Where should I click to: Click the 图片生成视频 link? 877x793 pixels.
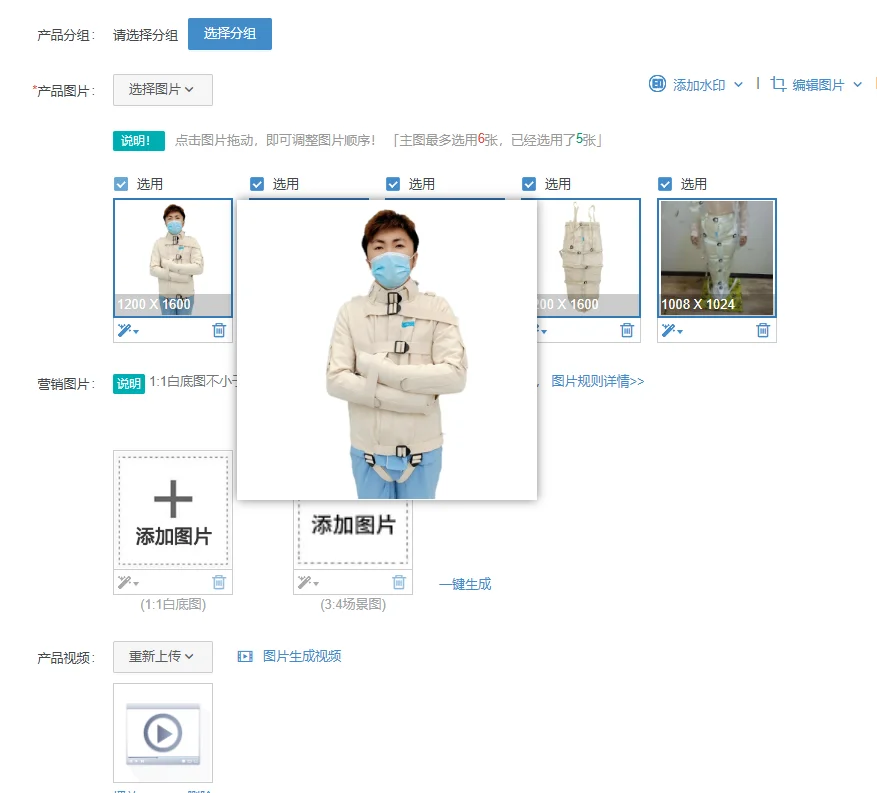(x=302, y=656)
